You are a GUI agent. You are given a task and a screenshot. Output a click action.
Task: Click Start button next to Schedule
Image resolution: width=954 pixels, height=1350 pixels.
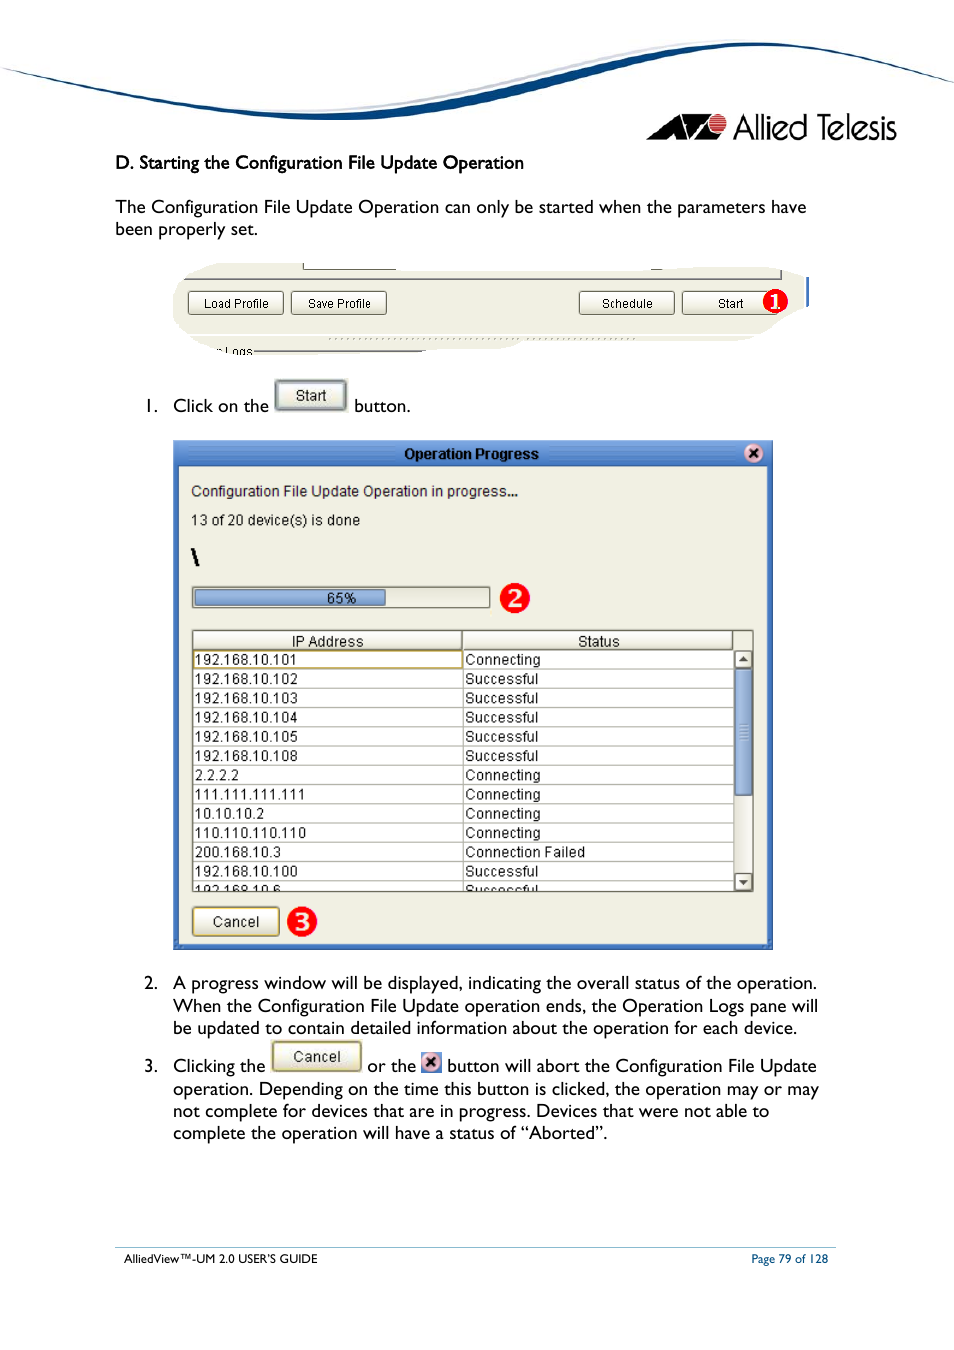click(730, 303)
